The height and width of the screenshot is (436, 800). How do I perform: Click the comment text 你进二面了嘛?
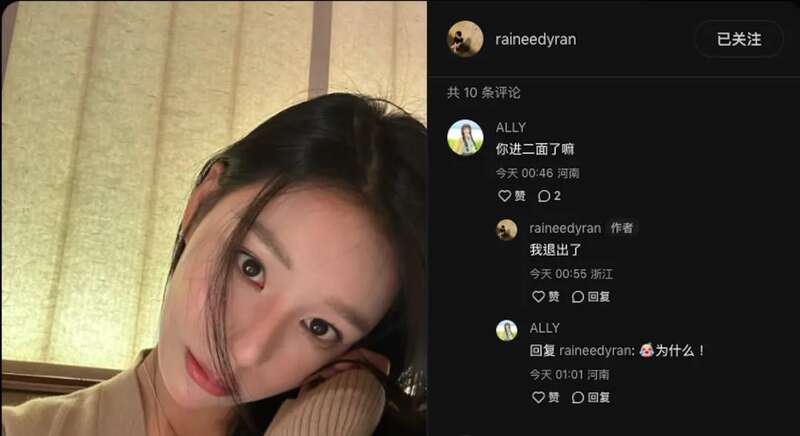535,149
